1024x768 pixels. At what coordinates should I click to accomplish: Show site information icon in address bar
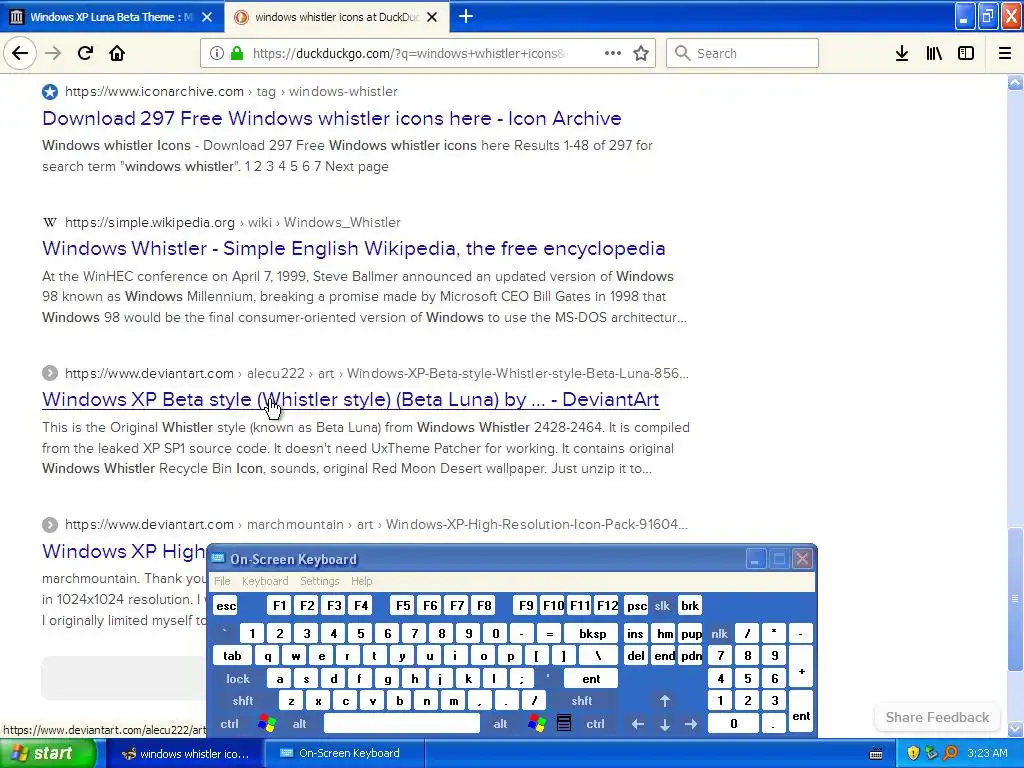click(x=217, y=53)
